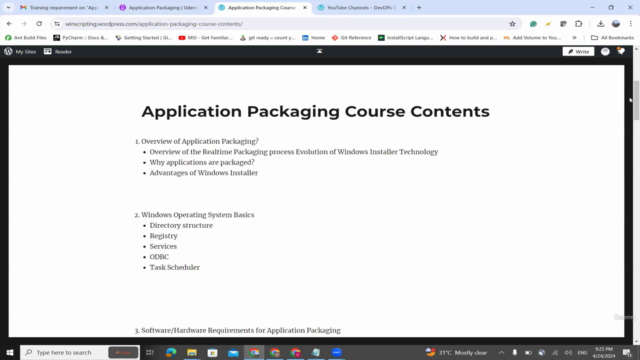Click 'Advantages of Windows Installer' bullet

pos(204,173)
